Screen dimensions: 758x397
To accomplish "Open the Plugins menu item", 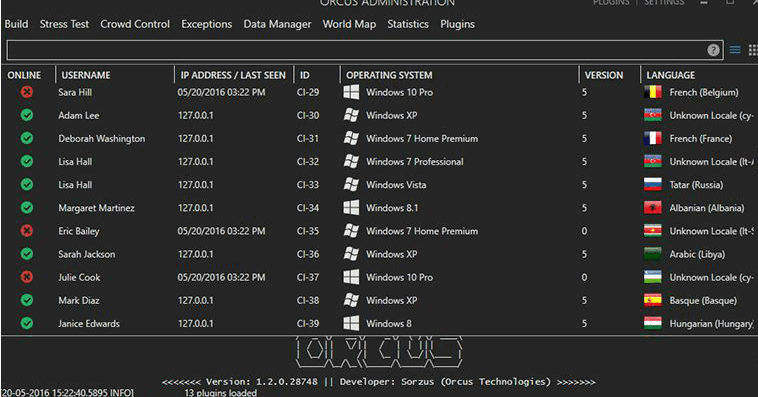I will [x=457, y=24].
